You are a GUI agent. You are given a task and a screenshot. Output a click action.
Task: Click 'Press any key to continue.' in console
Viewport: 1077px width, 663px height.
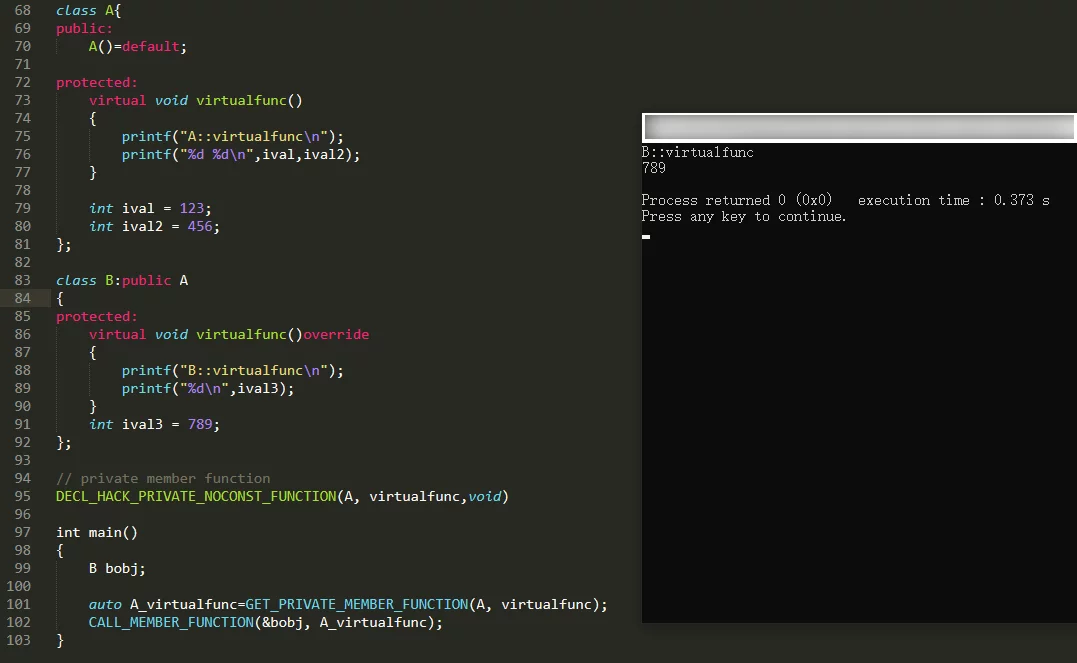click(x=744, y=216)
